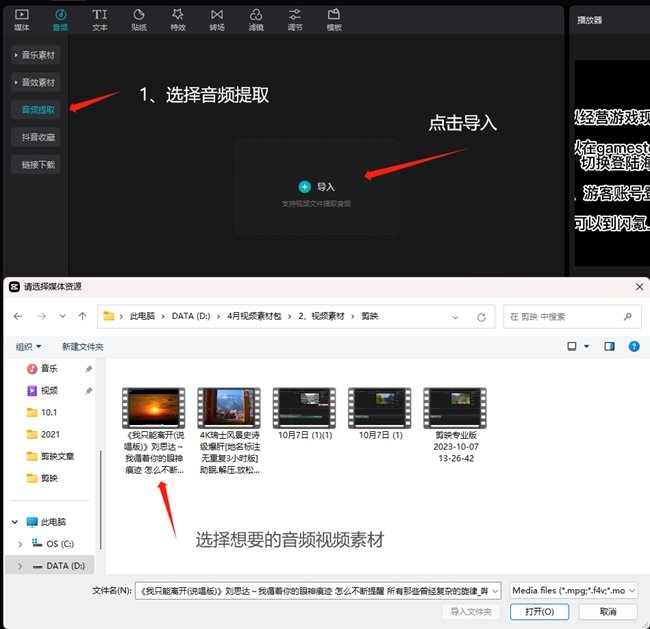650x629 pixels.
Task: Open the 组织 (Organize) menu
Action: 28,347
